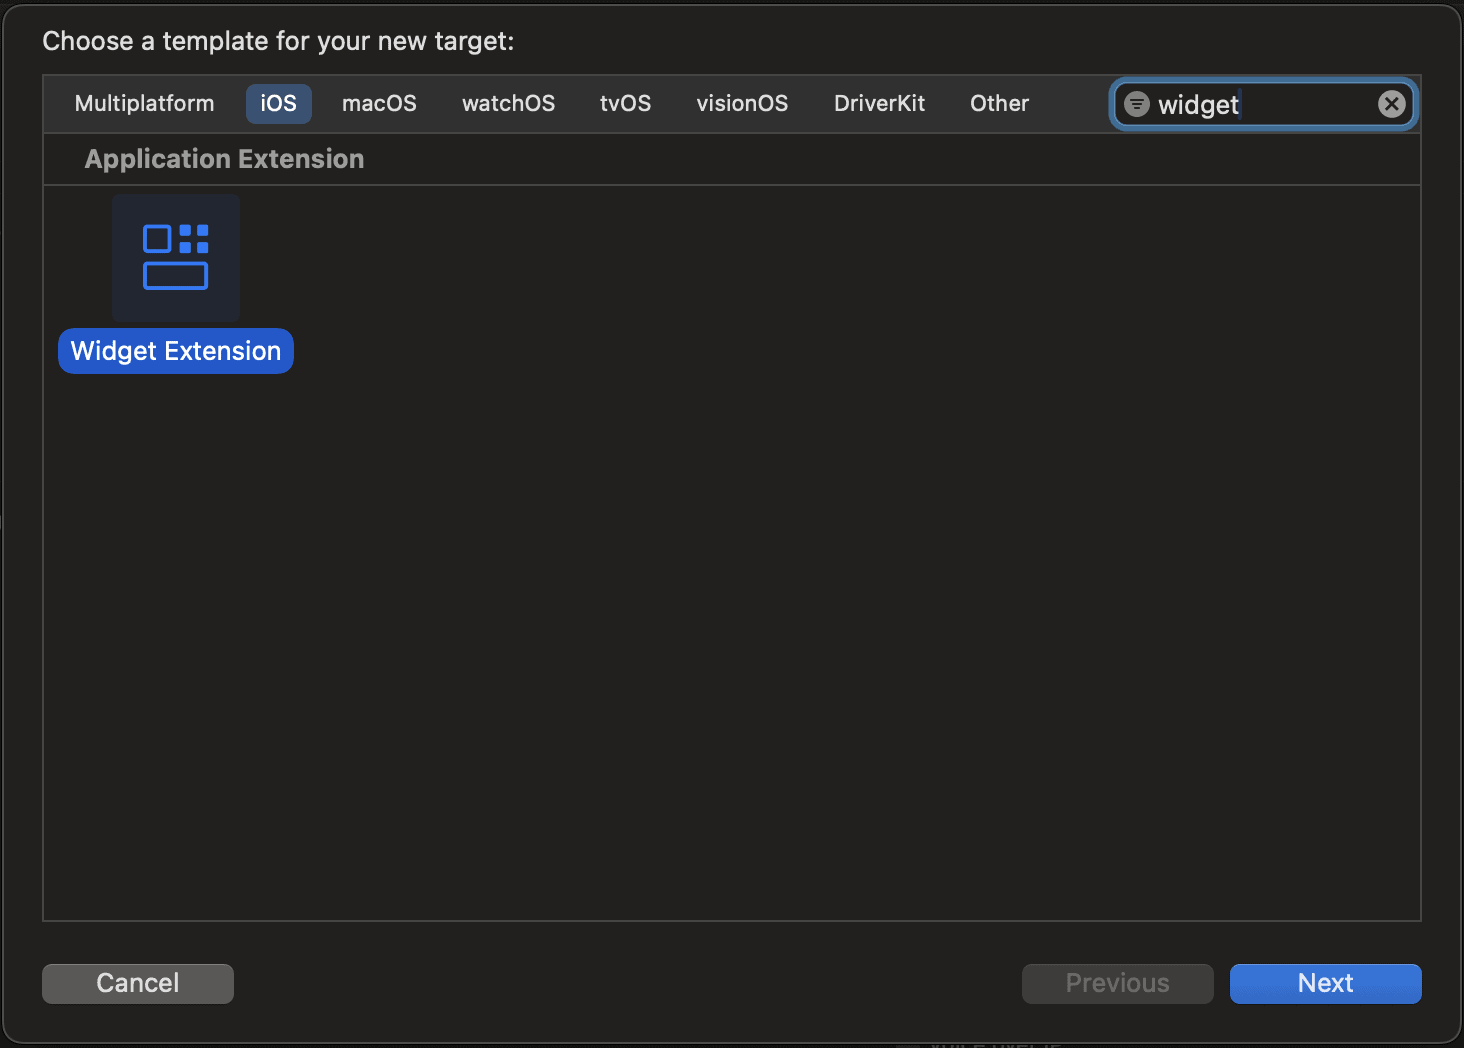Viewport: 1464px width, 1048px height.
Task: Click the filter icon in the search field
Action: point(1136,103)
